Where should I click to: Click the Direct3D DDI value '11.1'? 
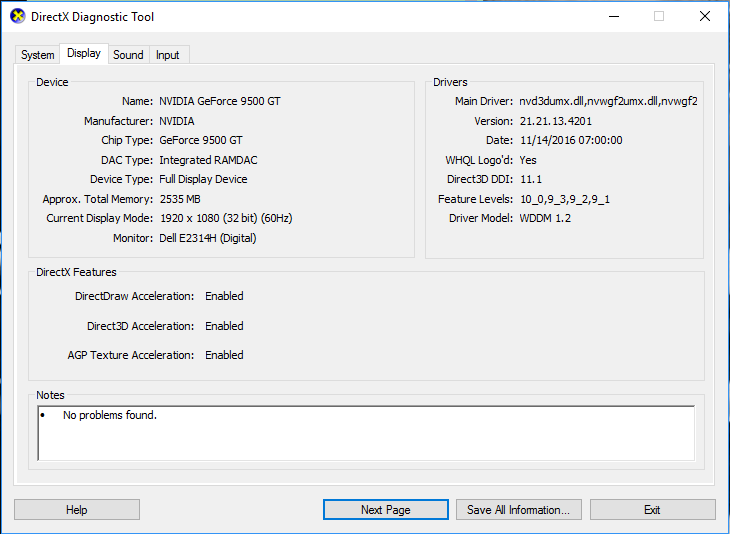(531, 179)
